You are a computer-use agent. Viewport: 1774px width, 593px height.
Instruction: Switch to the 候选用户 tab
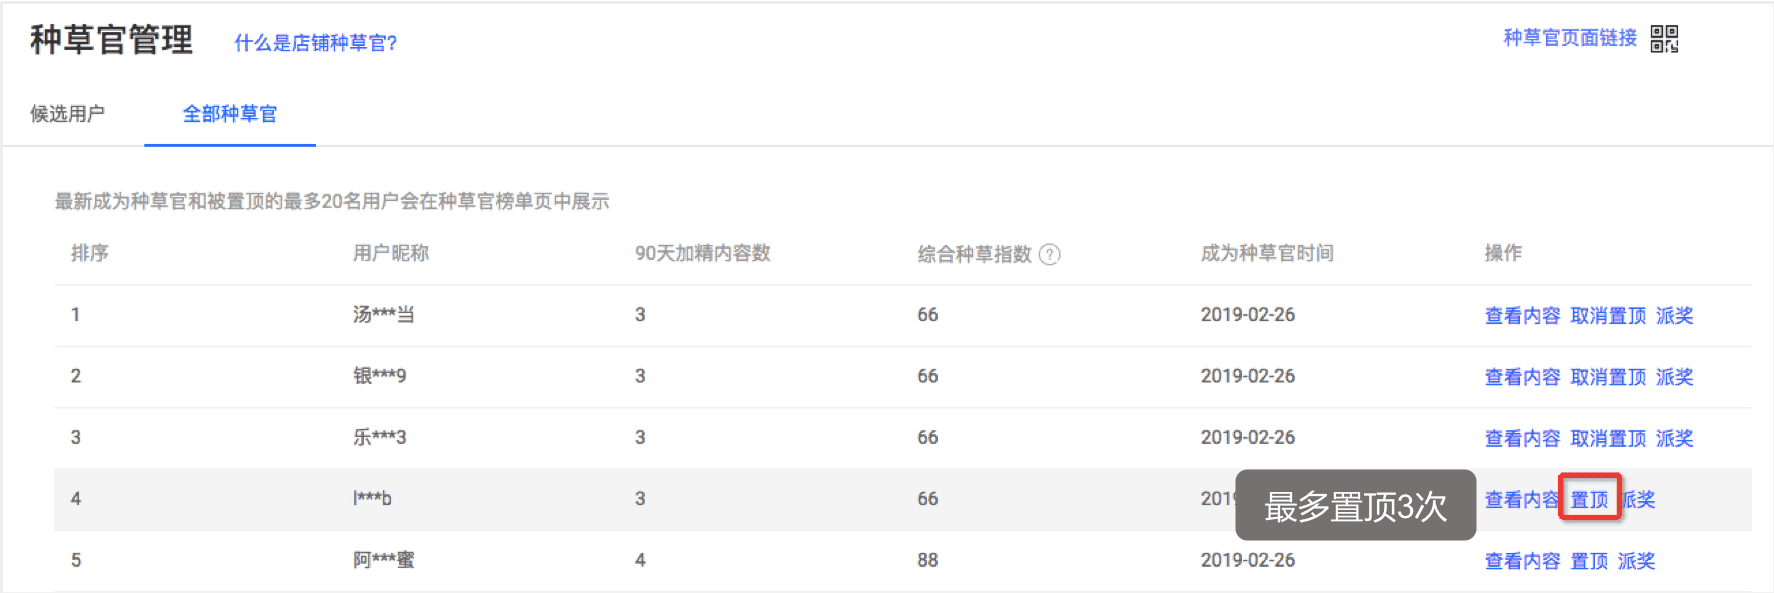(67, 114)
